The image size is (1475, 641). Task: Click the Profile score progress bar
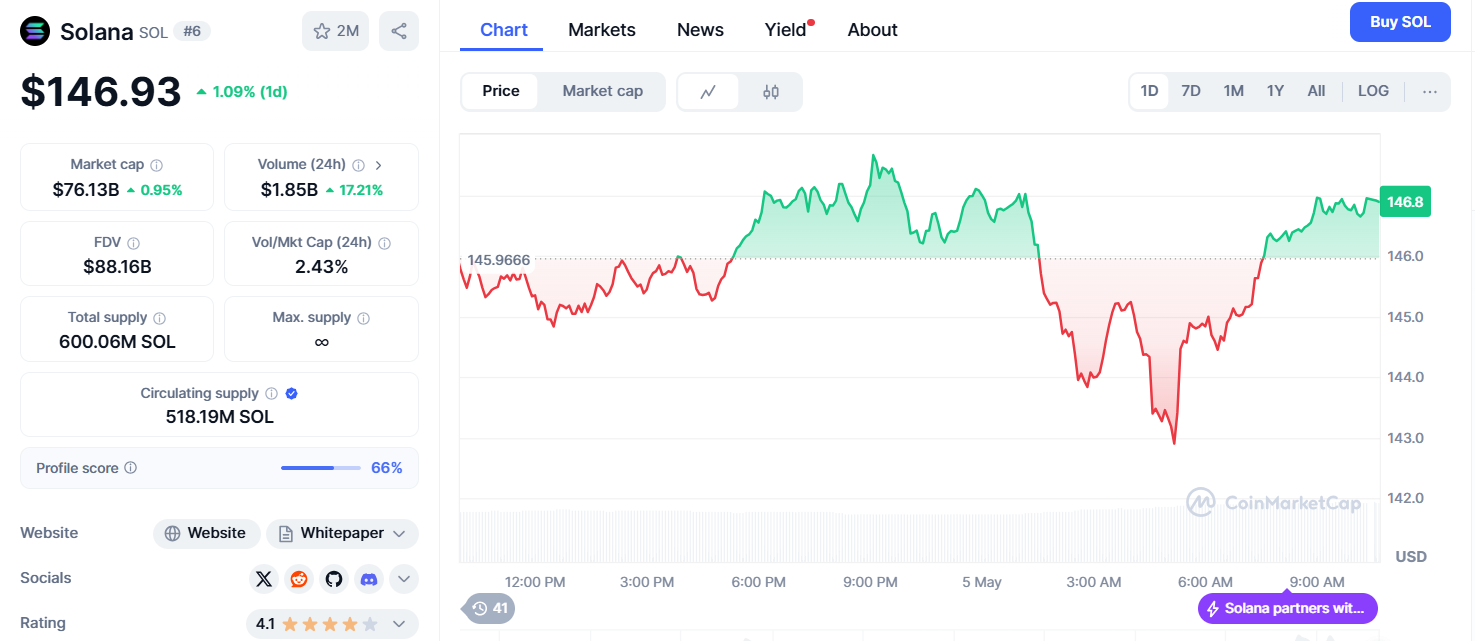coord(321,468)
